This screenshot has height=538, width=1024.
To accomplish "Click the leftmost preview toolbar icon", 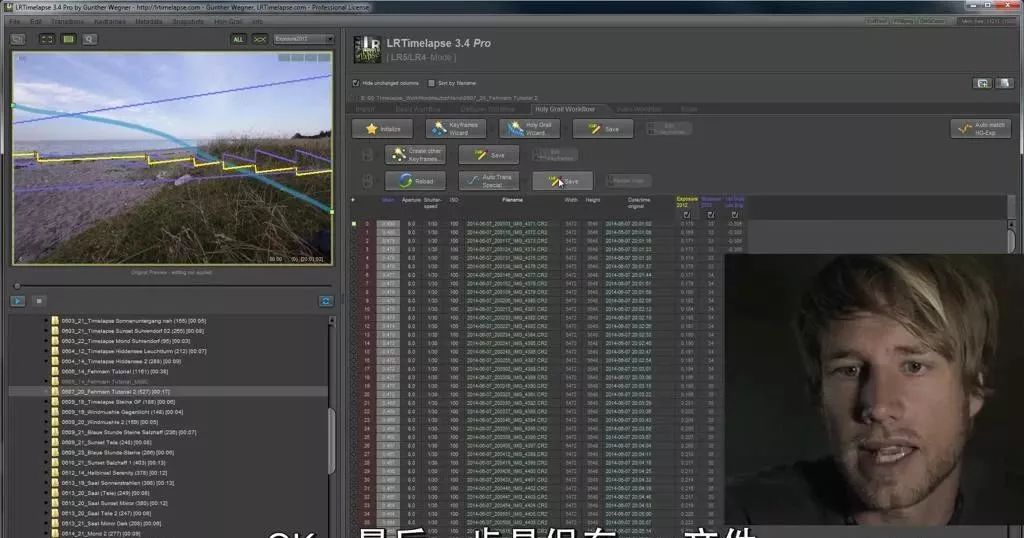I will click(18, 39).
